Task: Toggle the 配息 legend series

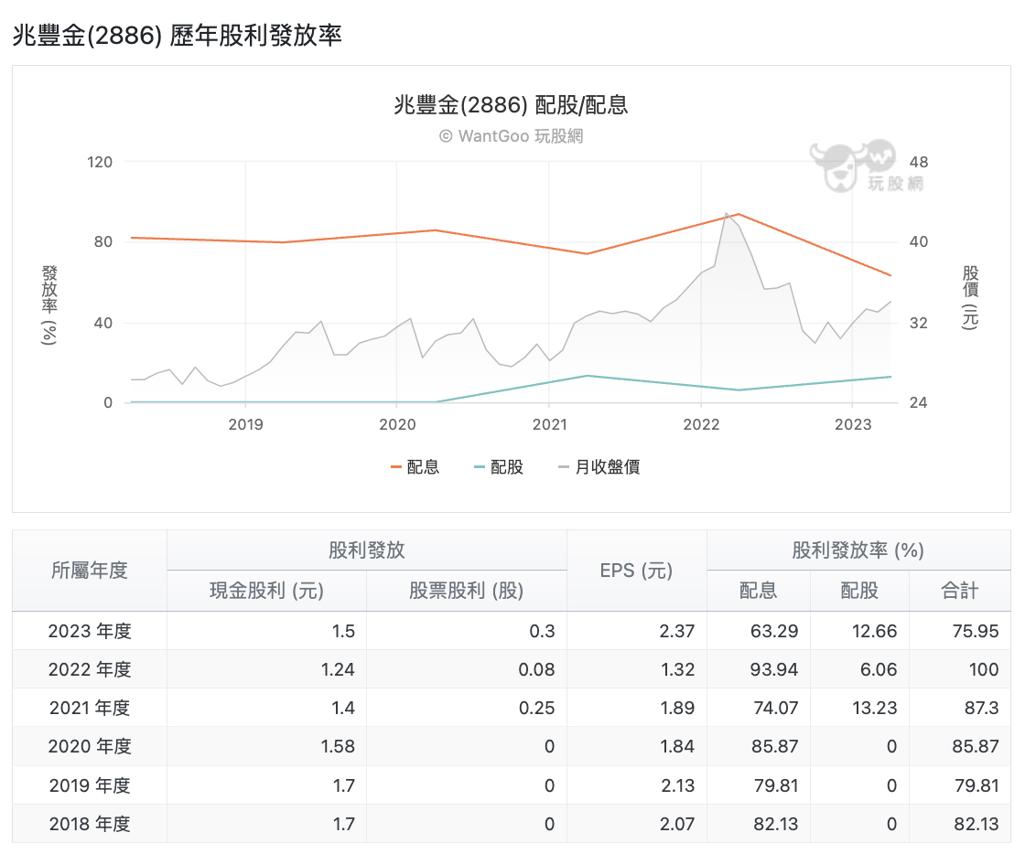Action: click(x=413, y=467)
